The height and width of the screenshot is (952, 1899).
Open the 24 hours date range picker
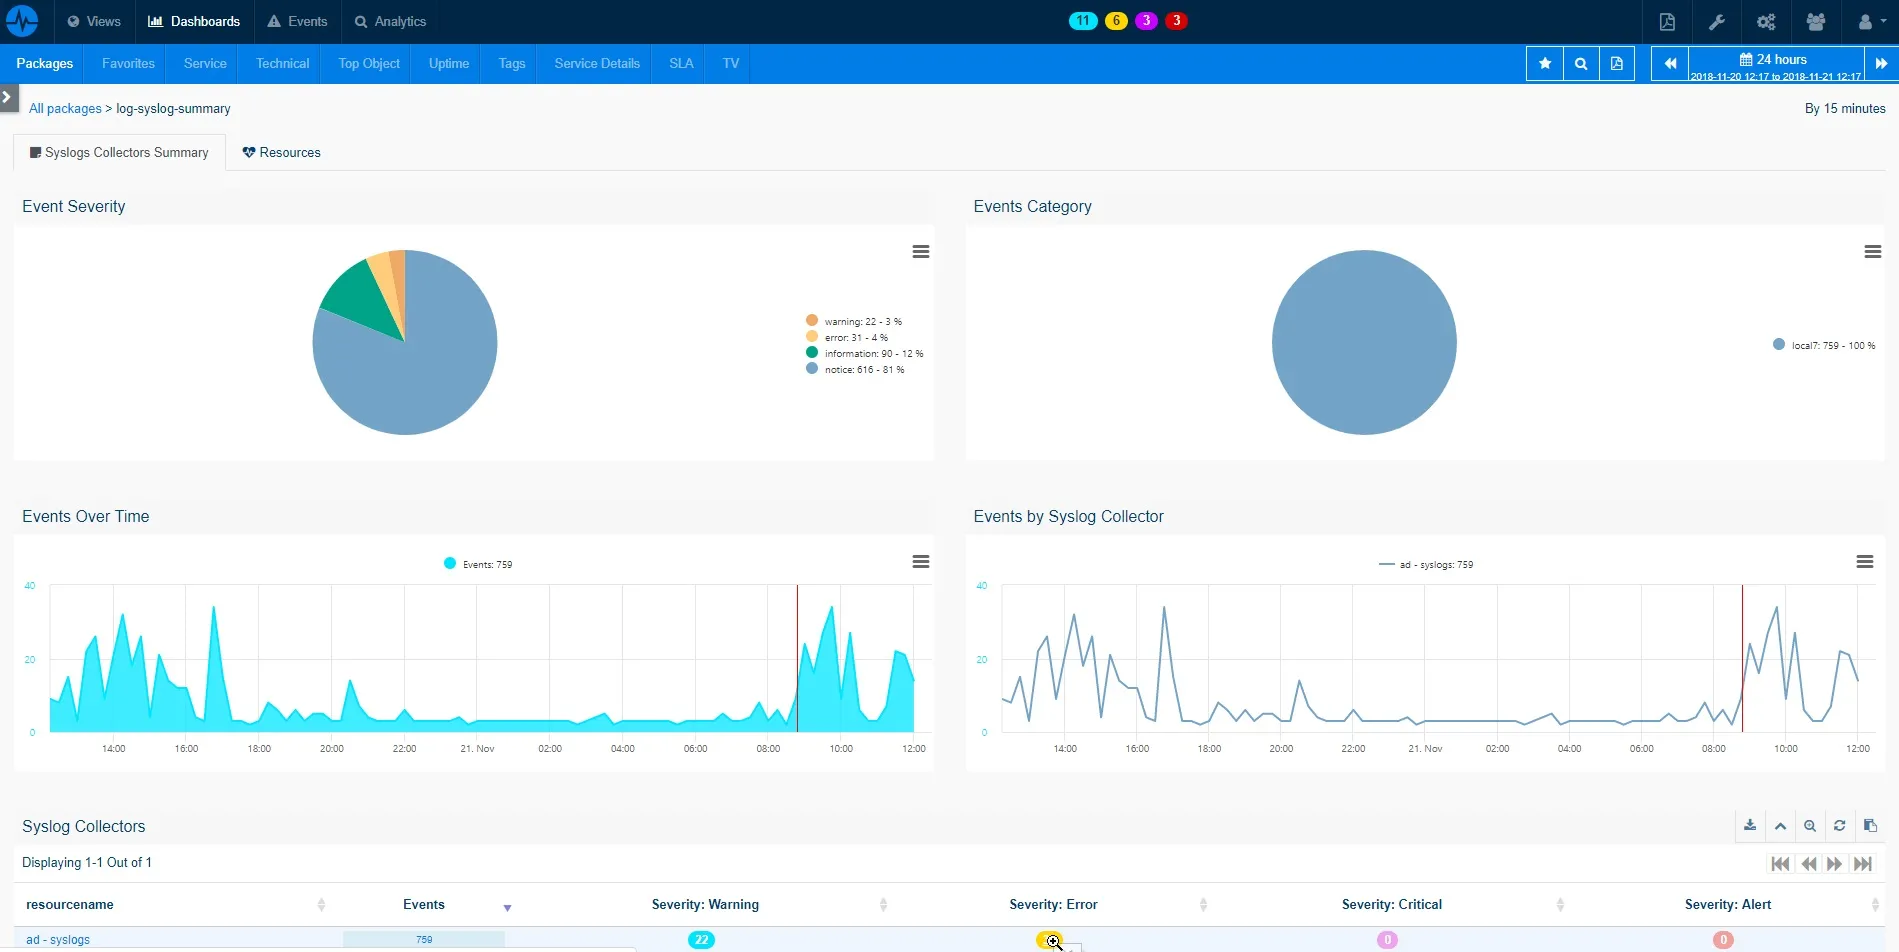[1775, 64]
